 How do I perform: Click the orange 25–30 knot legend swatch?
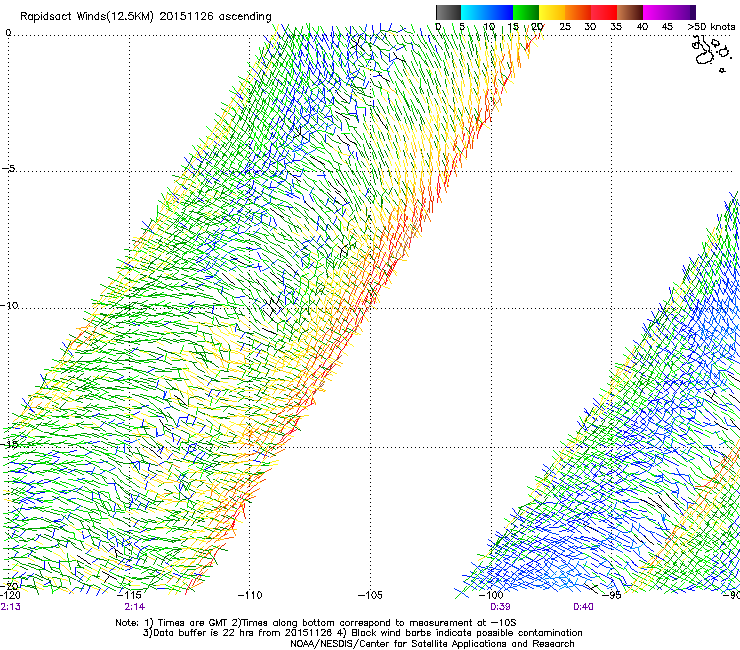click(578, 12)
